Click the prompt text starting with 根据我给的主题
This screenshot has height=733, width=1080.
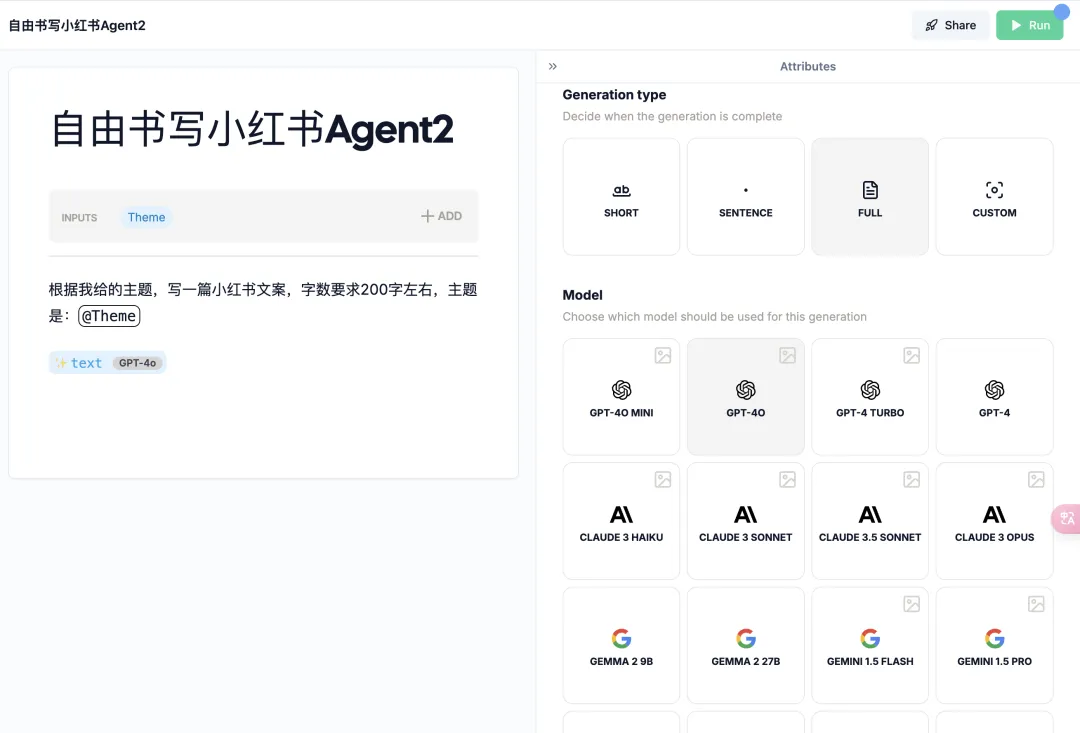(263, 302)
